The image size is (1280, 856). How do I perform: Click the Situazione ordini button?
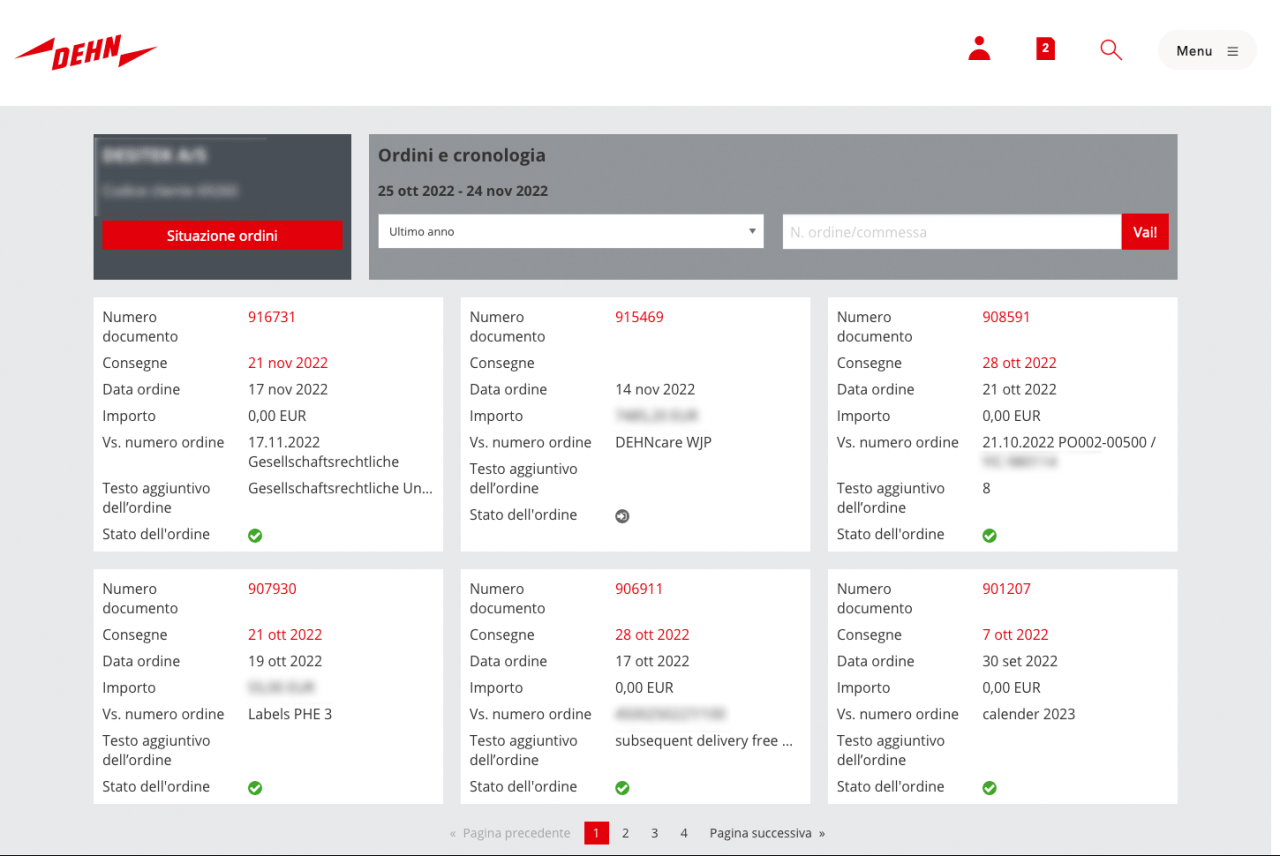pos(222,236)
